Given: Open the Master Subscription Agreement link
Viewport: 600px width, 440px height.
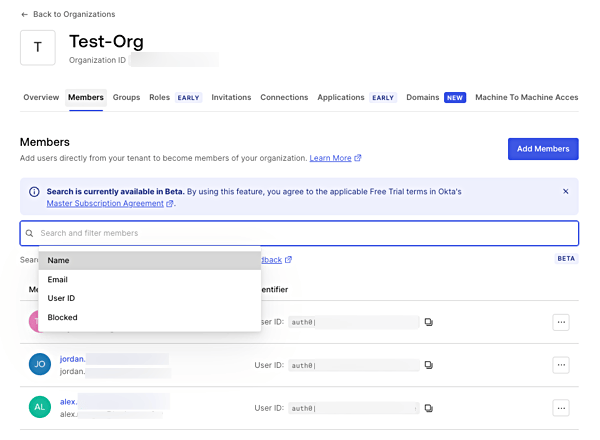Looking at the screenshot, I should (105, 203).
